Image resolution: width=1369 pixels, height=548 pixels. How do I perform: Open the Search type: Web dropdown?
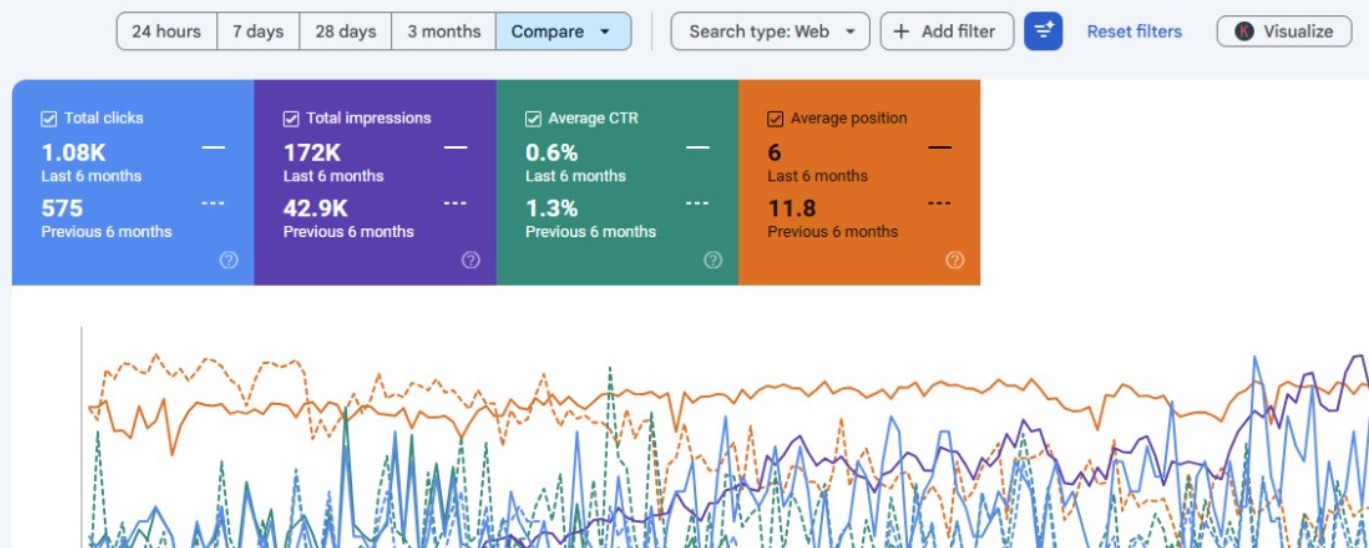(x=770, y=31)
